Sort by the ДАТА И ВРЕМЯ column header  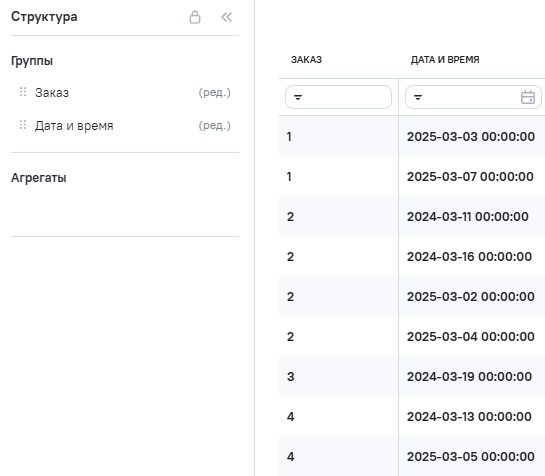(x=445, y=60)
